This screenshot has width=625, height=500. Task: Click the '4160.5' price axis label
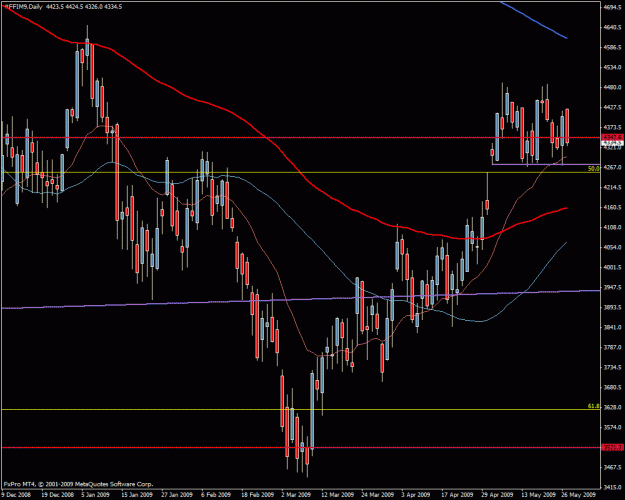click(613, 207)
